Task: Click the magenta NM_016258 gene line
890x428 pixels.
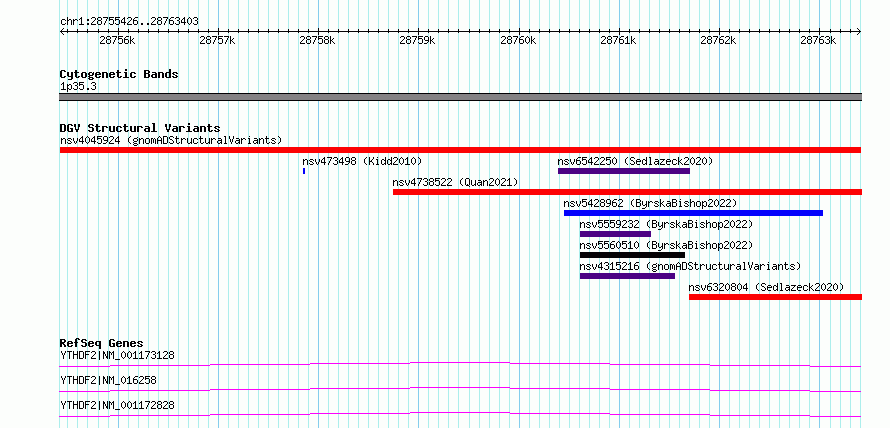Action: coord(460,389)
